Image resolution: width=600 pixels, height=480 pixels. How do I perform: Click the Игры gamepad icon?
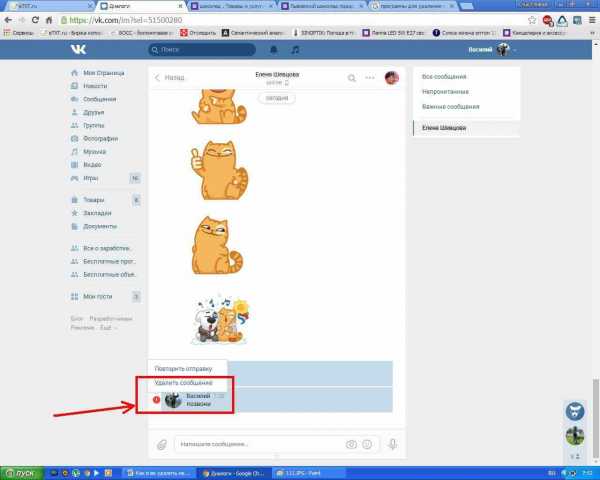pos(75,178)
